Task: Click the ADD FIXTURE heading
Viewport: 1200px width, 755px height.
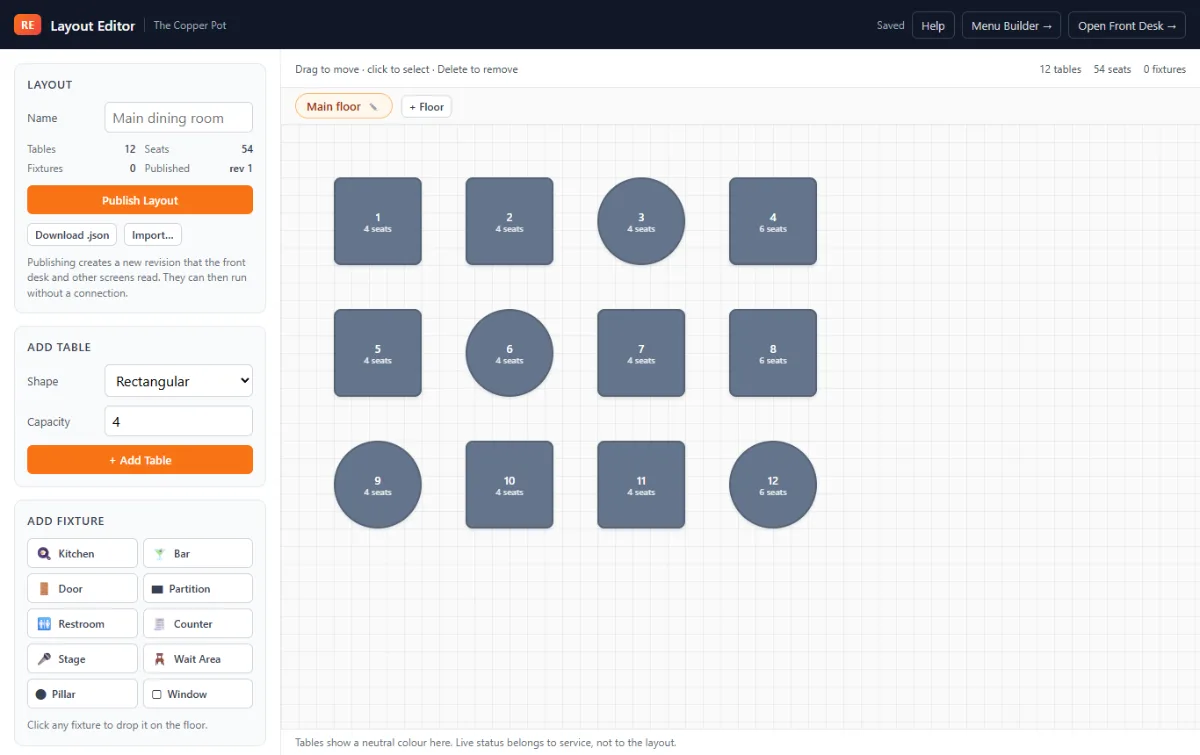Action: (66, 521)
